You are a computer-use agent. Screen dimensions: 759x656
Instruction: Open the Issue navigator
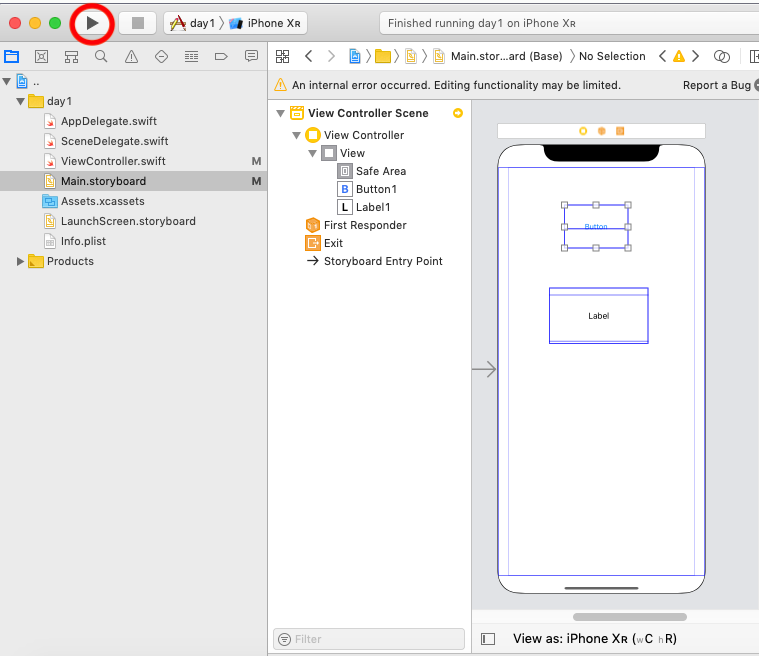coord(131,57)
